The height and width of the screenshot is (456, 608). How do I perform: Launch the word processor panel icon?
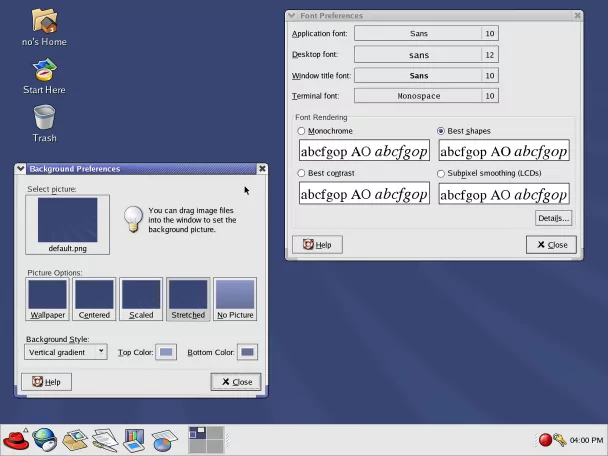pyautogui.click(x=105, y=440)
